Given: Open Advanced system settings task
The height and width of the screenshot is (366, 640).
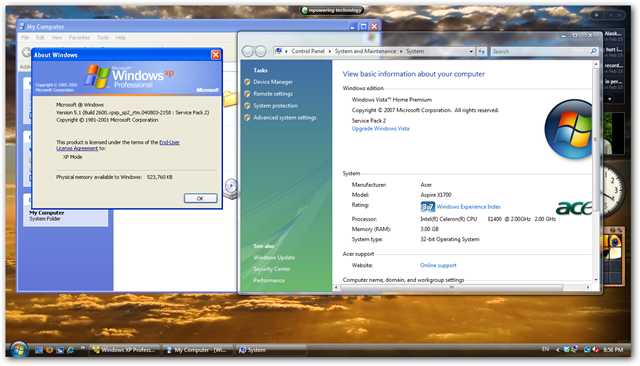Looking at the screenshot, I should tap(285, 118).
